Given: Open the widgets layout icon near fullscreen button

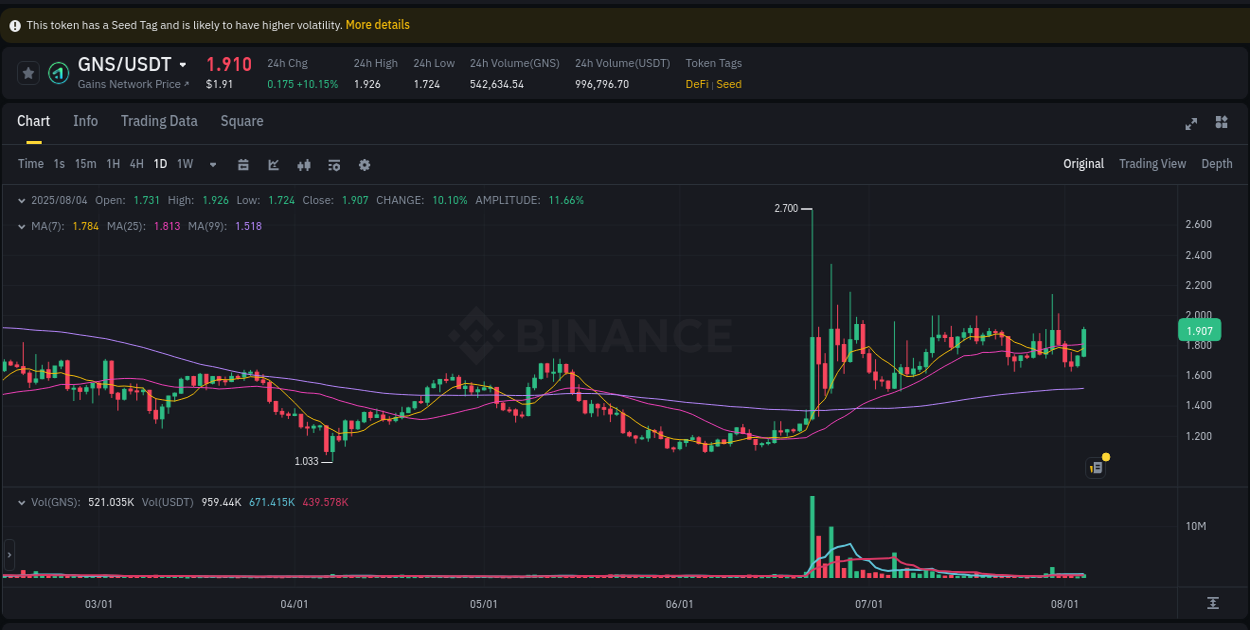Looking at the screenshot, I should coord(1221,122).
